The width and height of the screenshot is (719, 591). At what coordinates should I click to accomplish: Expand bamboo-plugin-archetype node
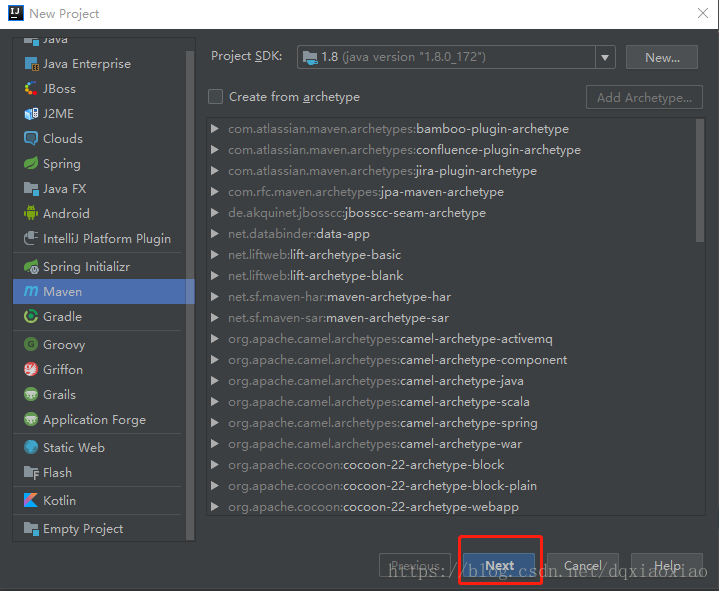(x=214, y=129)
